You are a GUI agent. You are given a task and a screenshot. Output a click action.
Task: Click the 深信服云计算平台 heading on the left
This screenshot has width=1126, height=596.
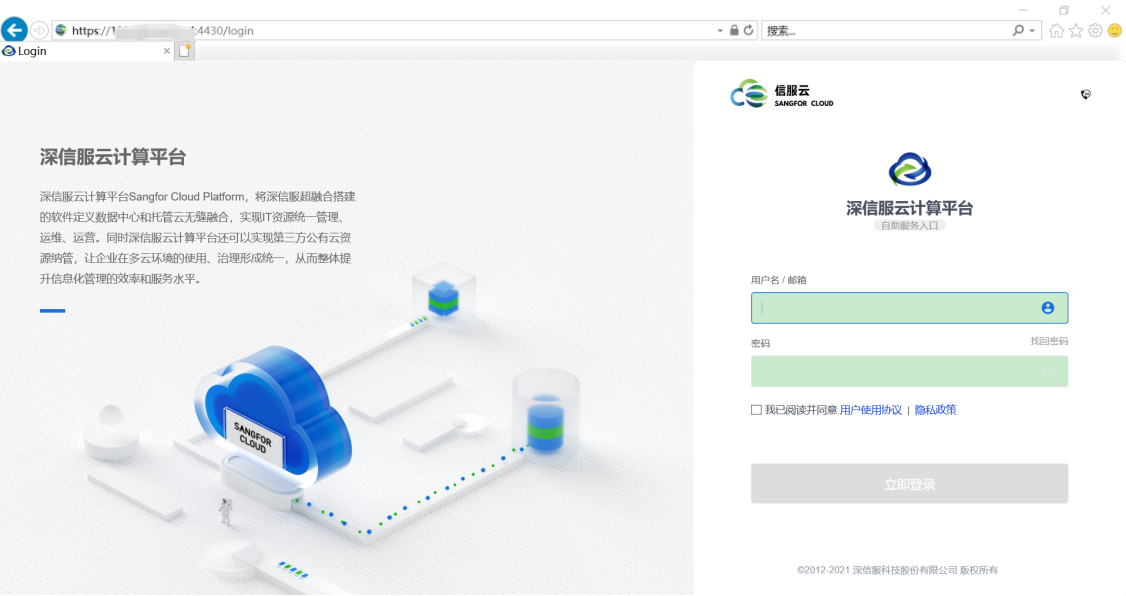pos(113,157)
